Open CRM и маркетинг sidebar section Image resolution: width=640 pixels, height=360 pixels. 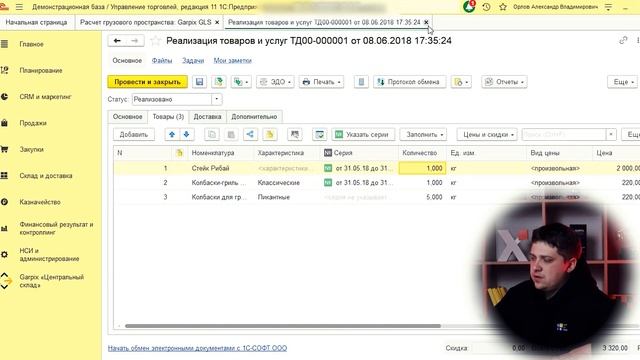45,97
